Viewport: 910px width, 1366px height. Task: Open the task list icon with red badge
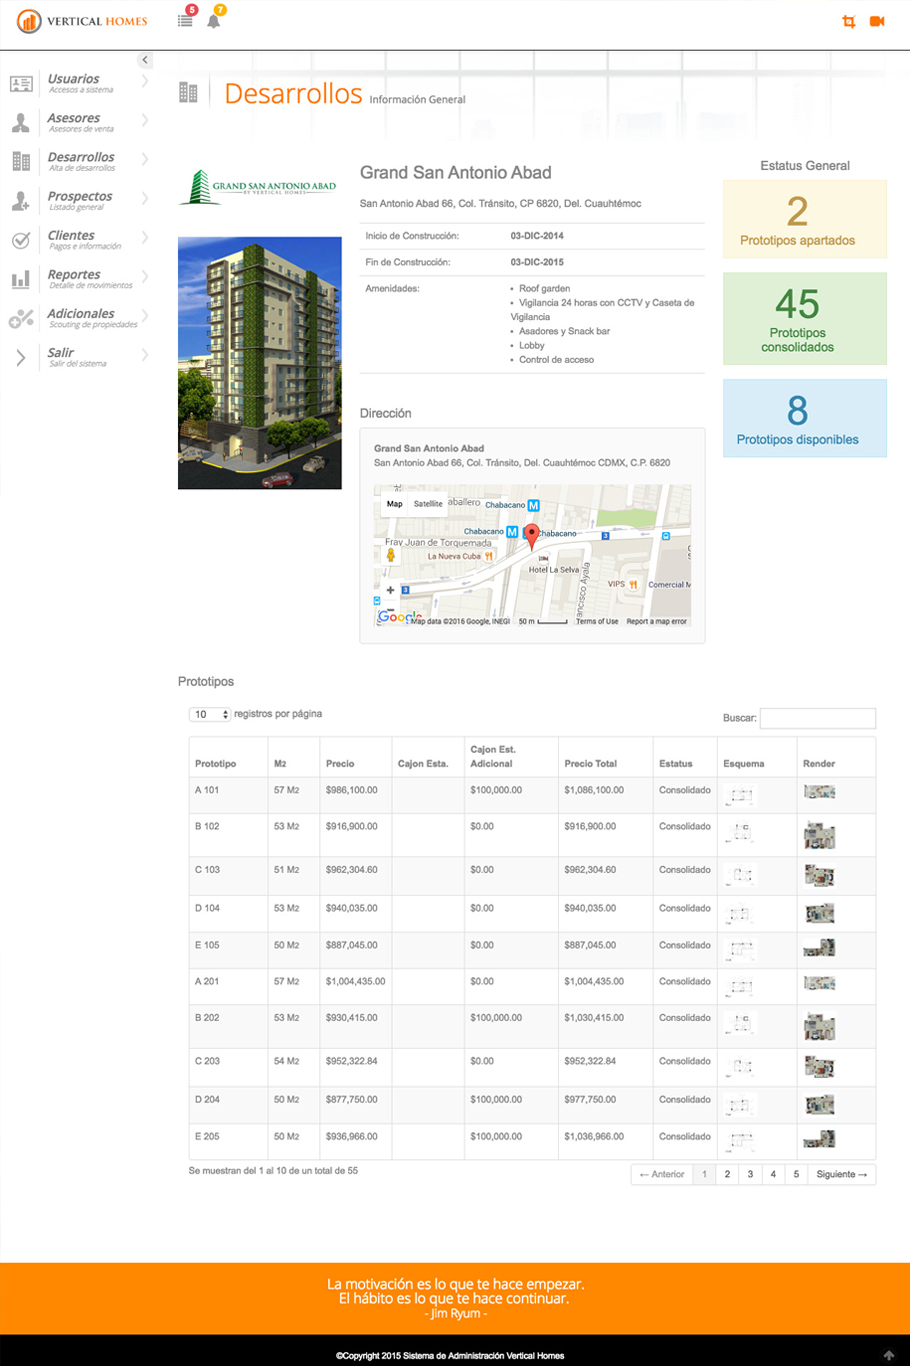186,19
